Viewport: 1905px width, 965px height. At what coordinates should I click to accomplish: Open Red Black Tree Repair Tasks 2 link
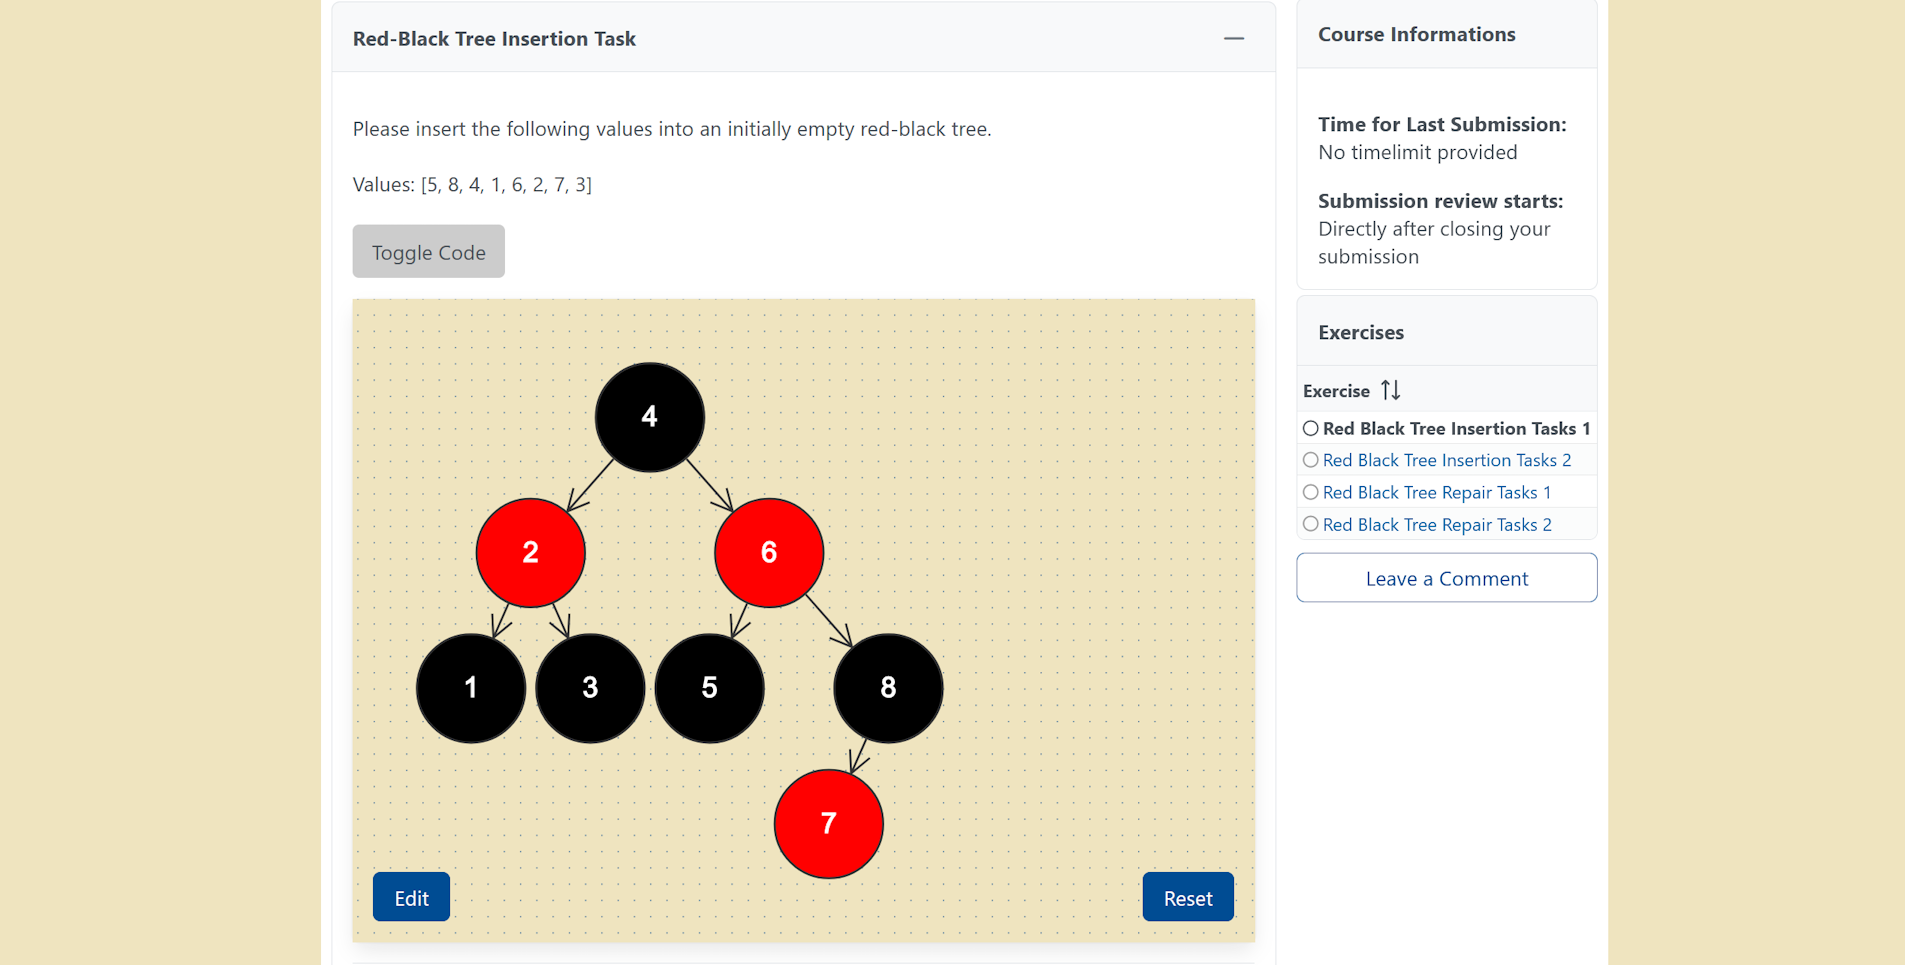[1437, 525]
